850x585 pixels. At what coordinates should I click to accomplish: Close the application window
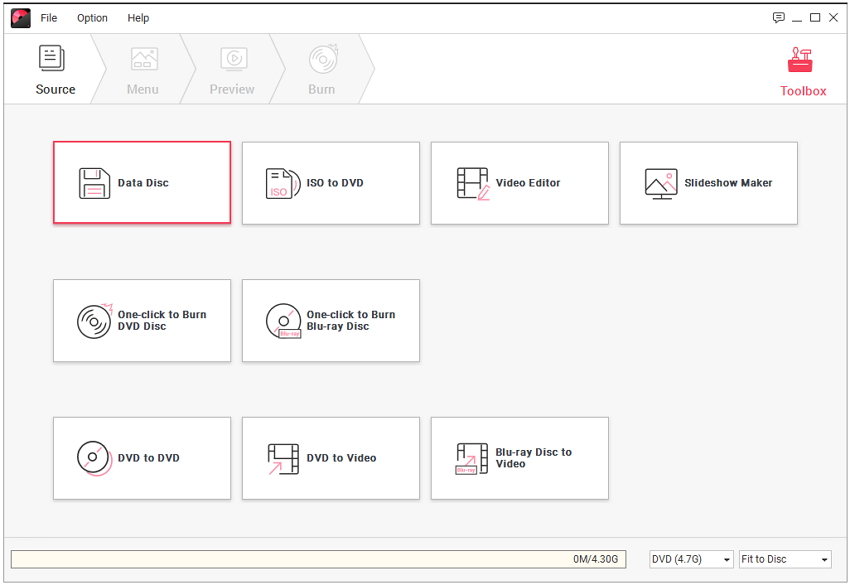point(833,18)
